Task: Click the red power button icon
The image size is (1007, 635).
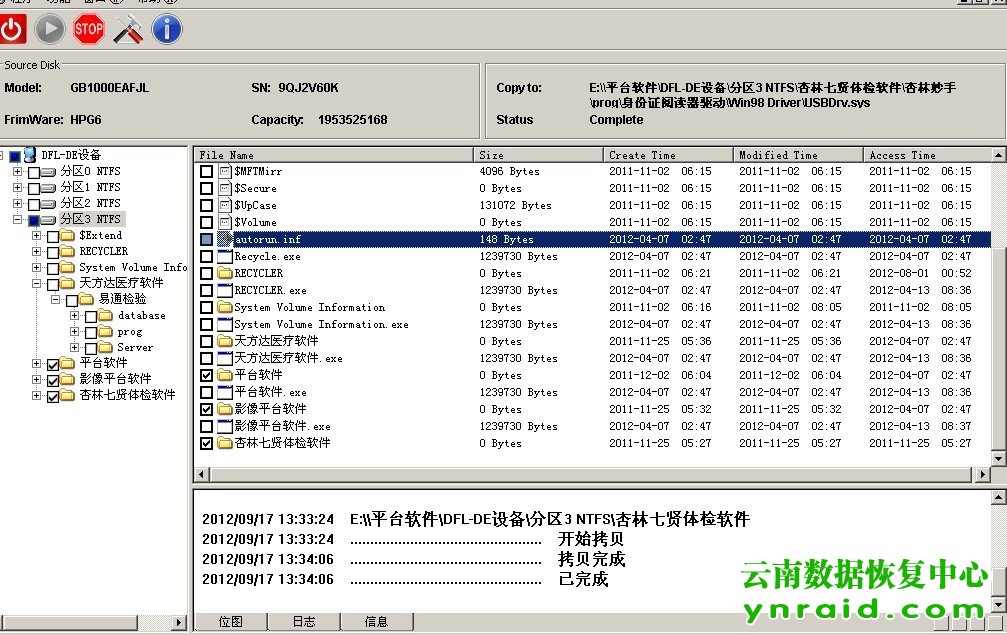Action: (12, 29)
